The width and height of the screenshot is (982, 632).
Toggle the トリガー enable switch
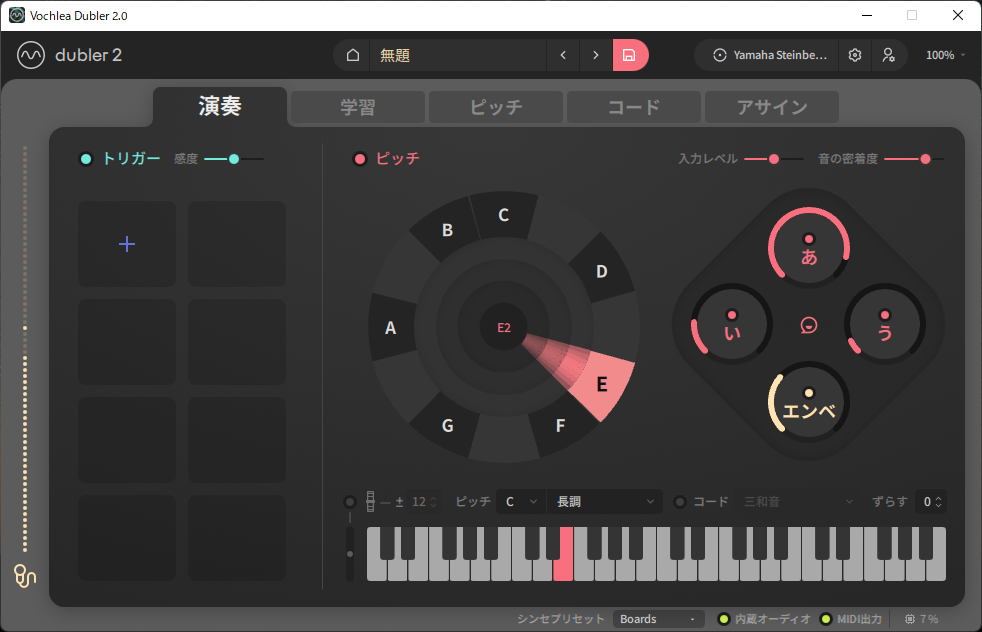point(86,158)
